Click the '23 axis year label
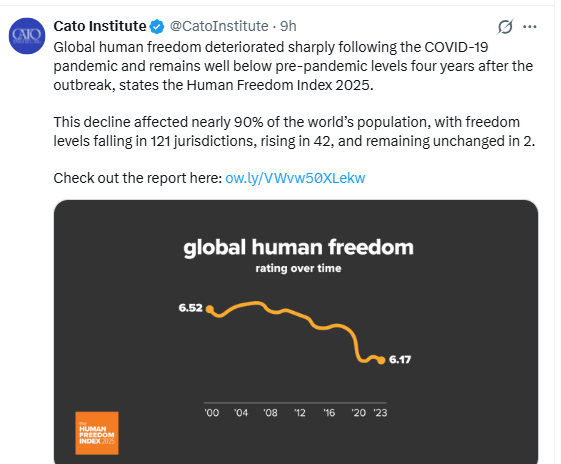561x464 pixels. click(x=380, y=413)
